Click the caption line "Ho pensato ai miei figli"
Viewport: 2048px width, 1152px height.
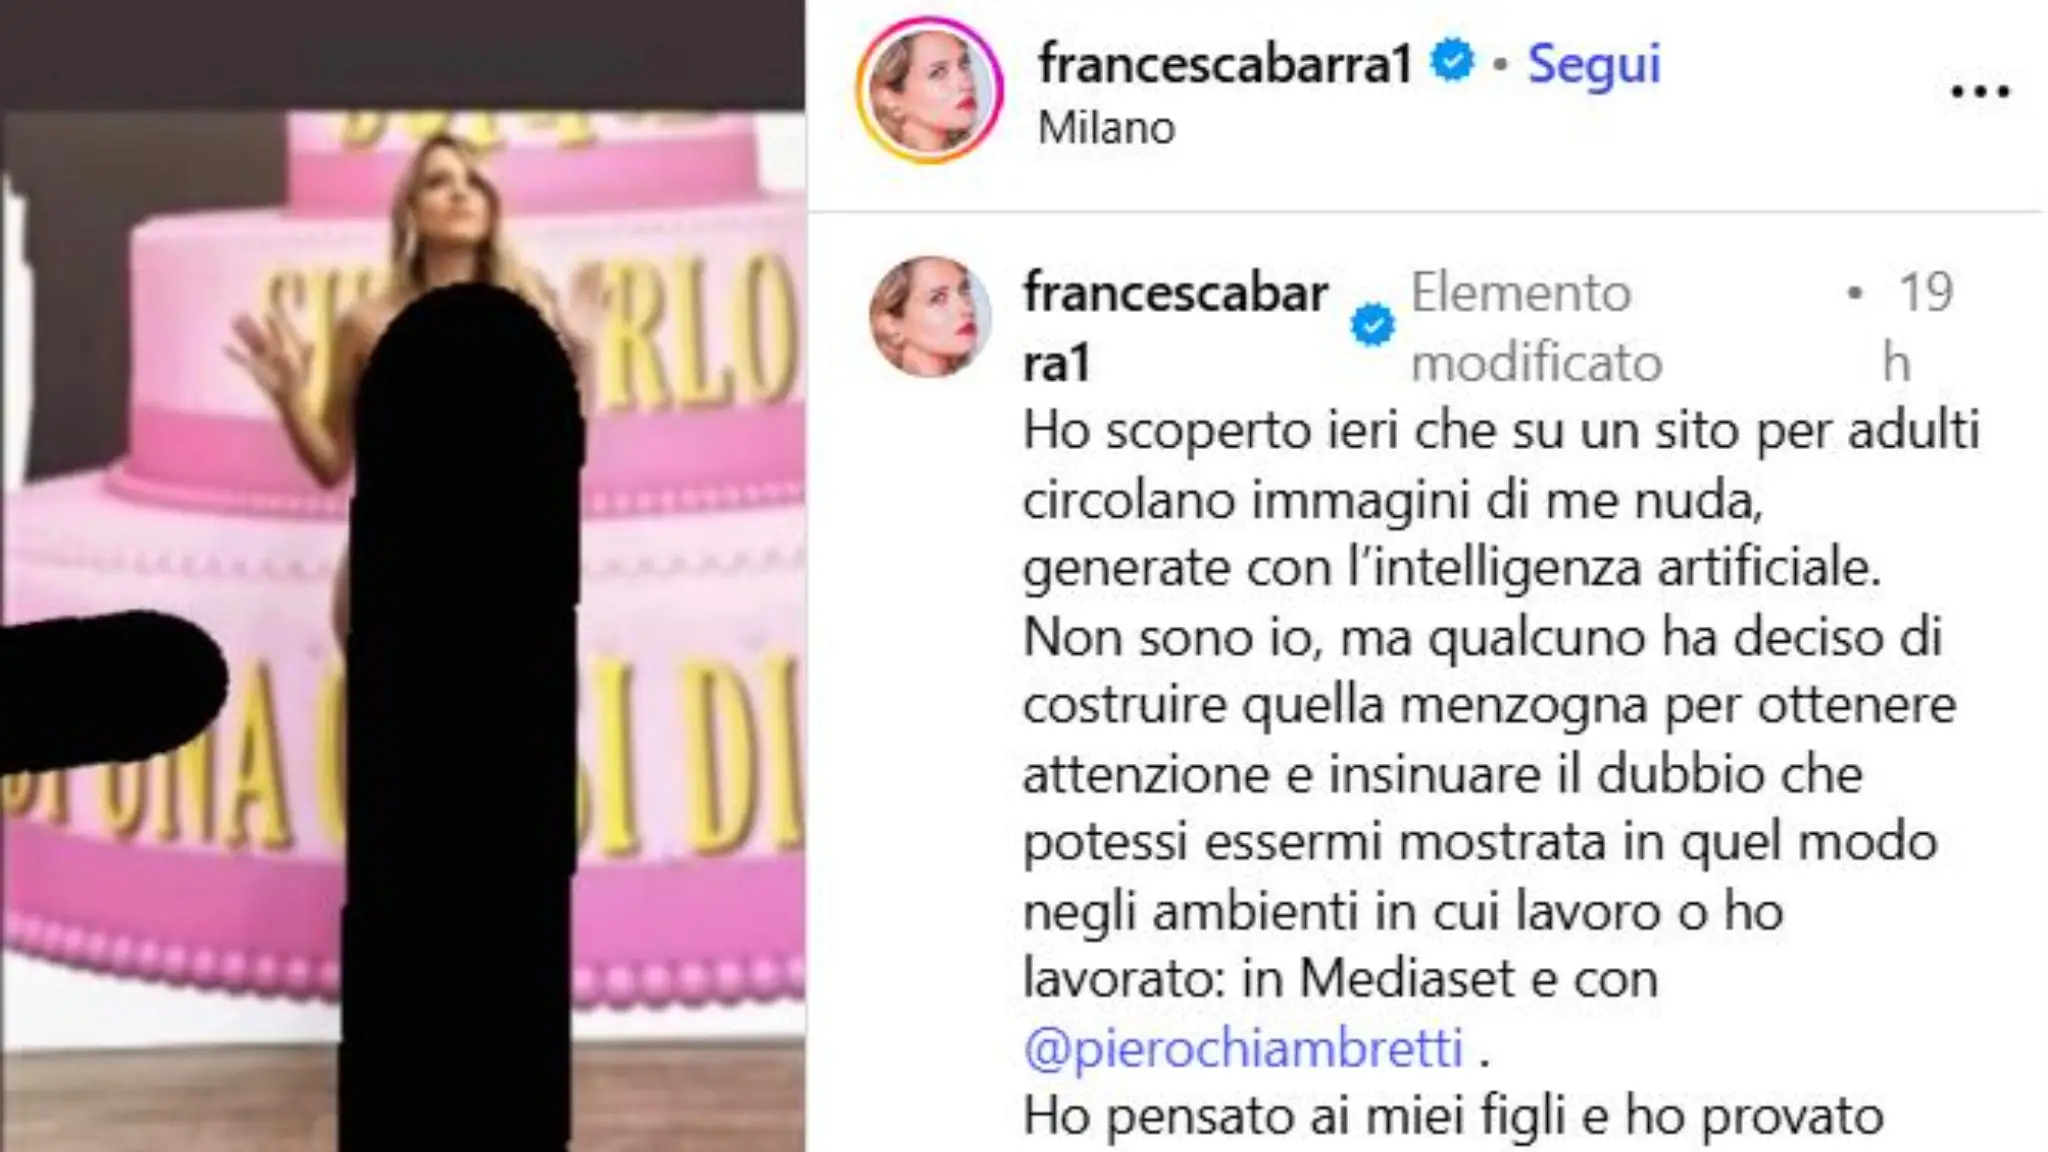click(x=1453, y=1117)
